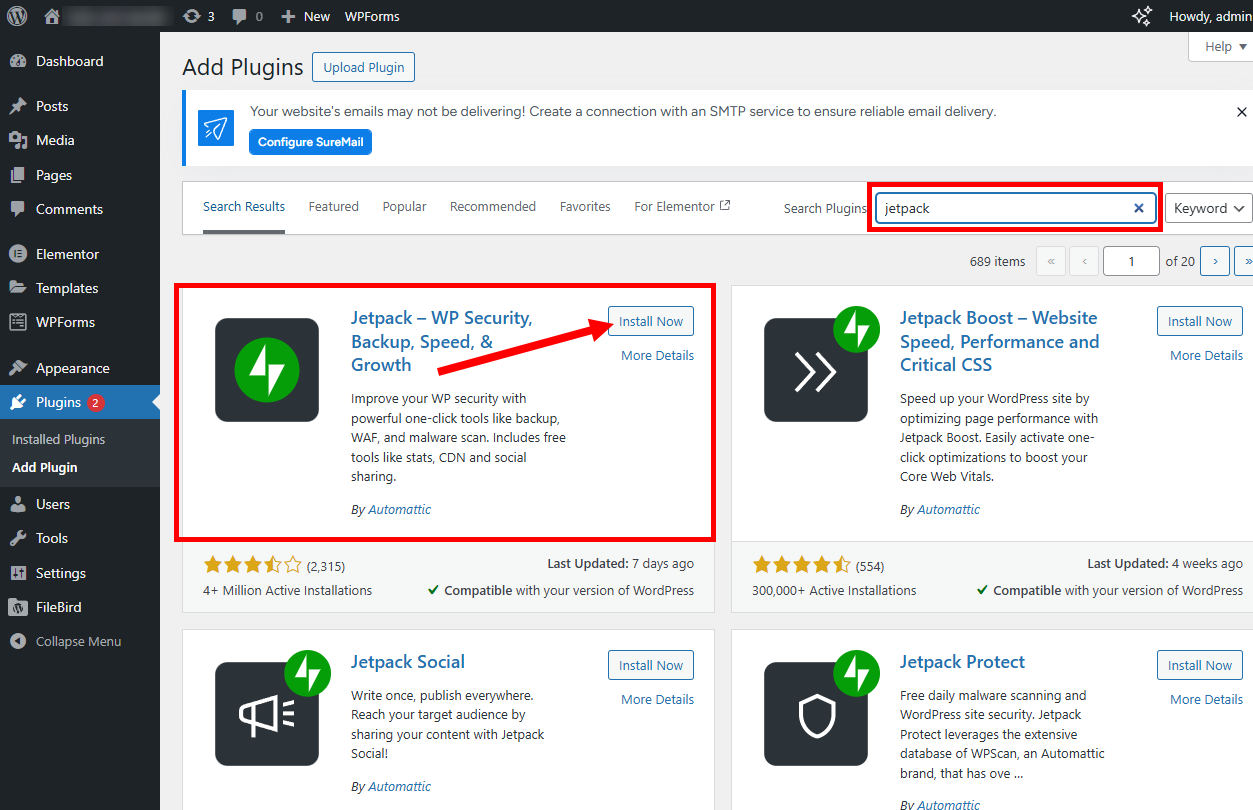
Task: Open Jetpack Boost title link
Action: (x=1000, y=342)
